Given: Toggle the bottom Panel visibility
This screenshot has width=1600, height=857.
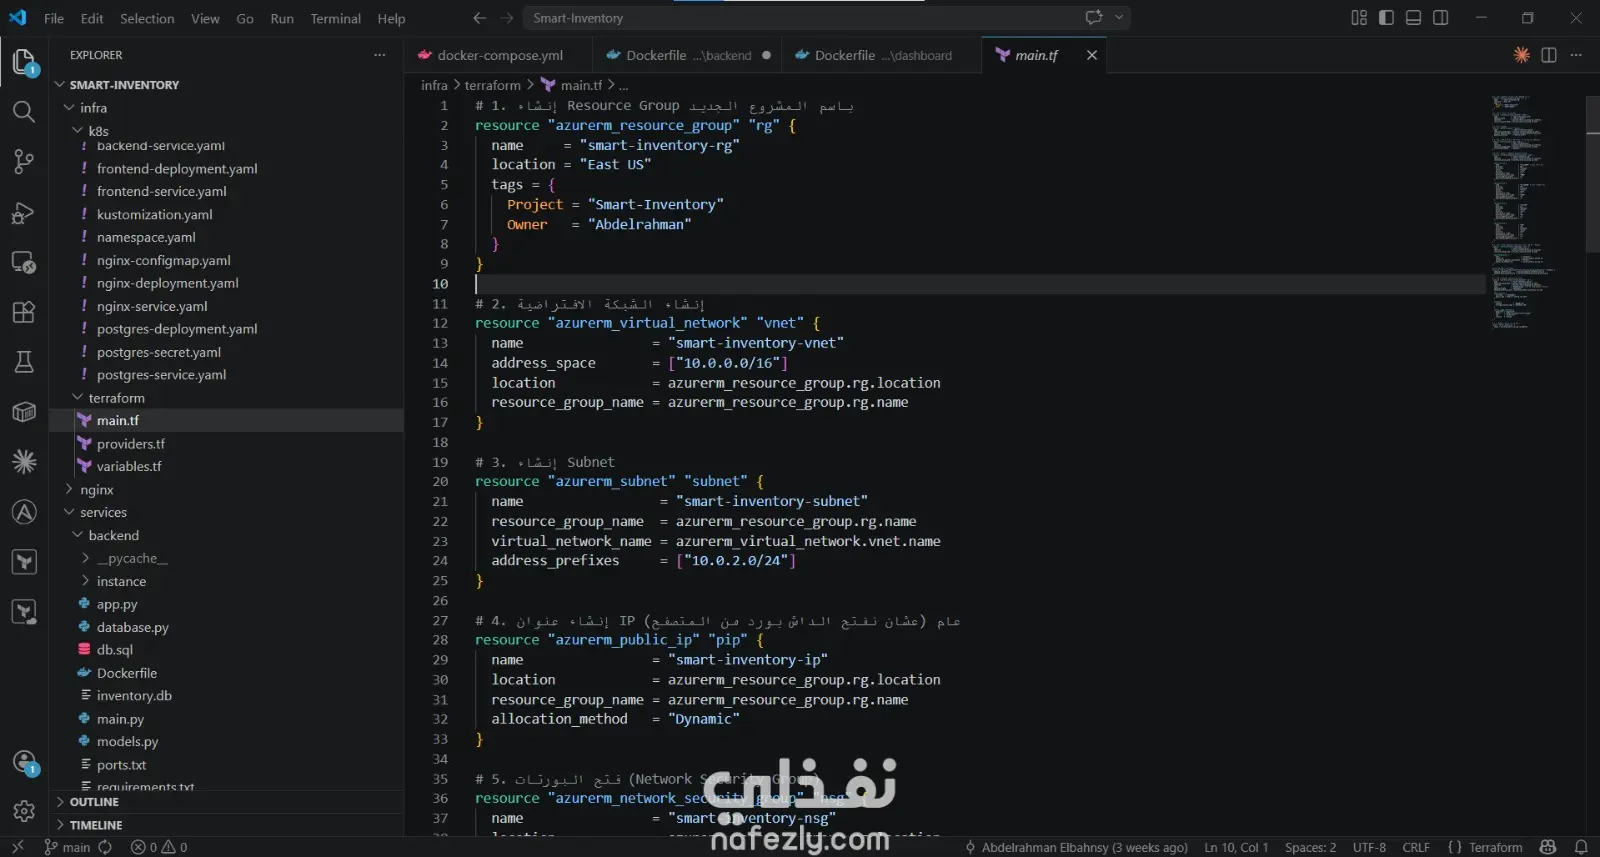Looking at the screenshot, I should tap(1413, 18).
